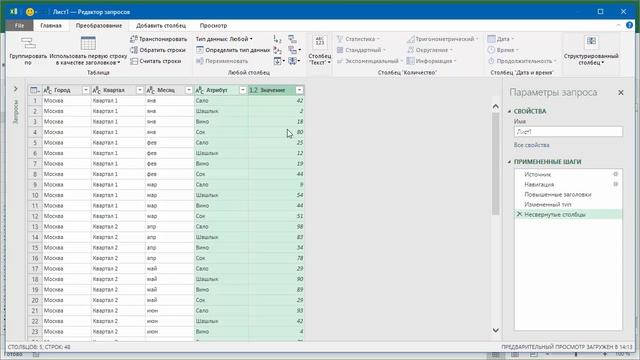Click the Месяц cell in row 17

(x=169, y=269)
